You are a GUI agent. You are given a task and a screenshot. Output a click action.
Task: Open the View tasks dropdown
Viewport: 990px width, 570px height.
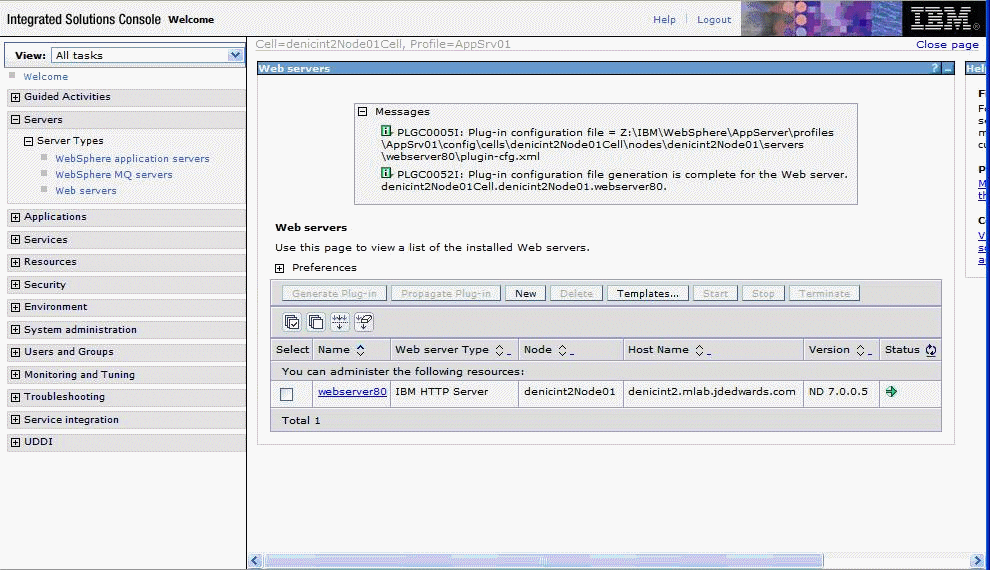[236, 55]
